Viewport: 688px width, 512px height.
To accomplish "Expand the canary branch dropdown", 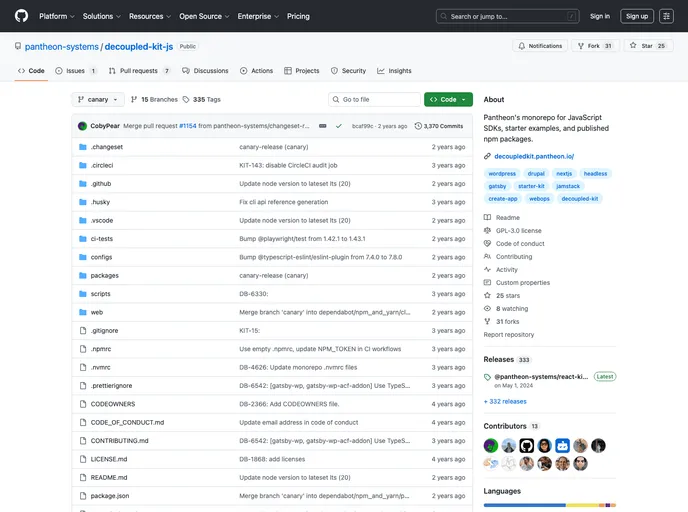I will click(98, 99).
